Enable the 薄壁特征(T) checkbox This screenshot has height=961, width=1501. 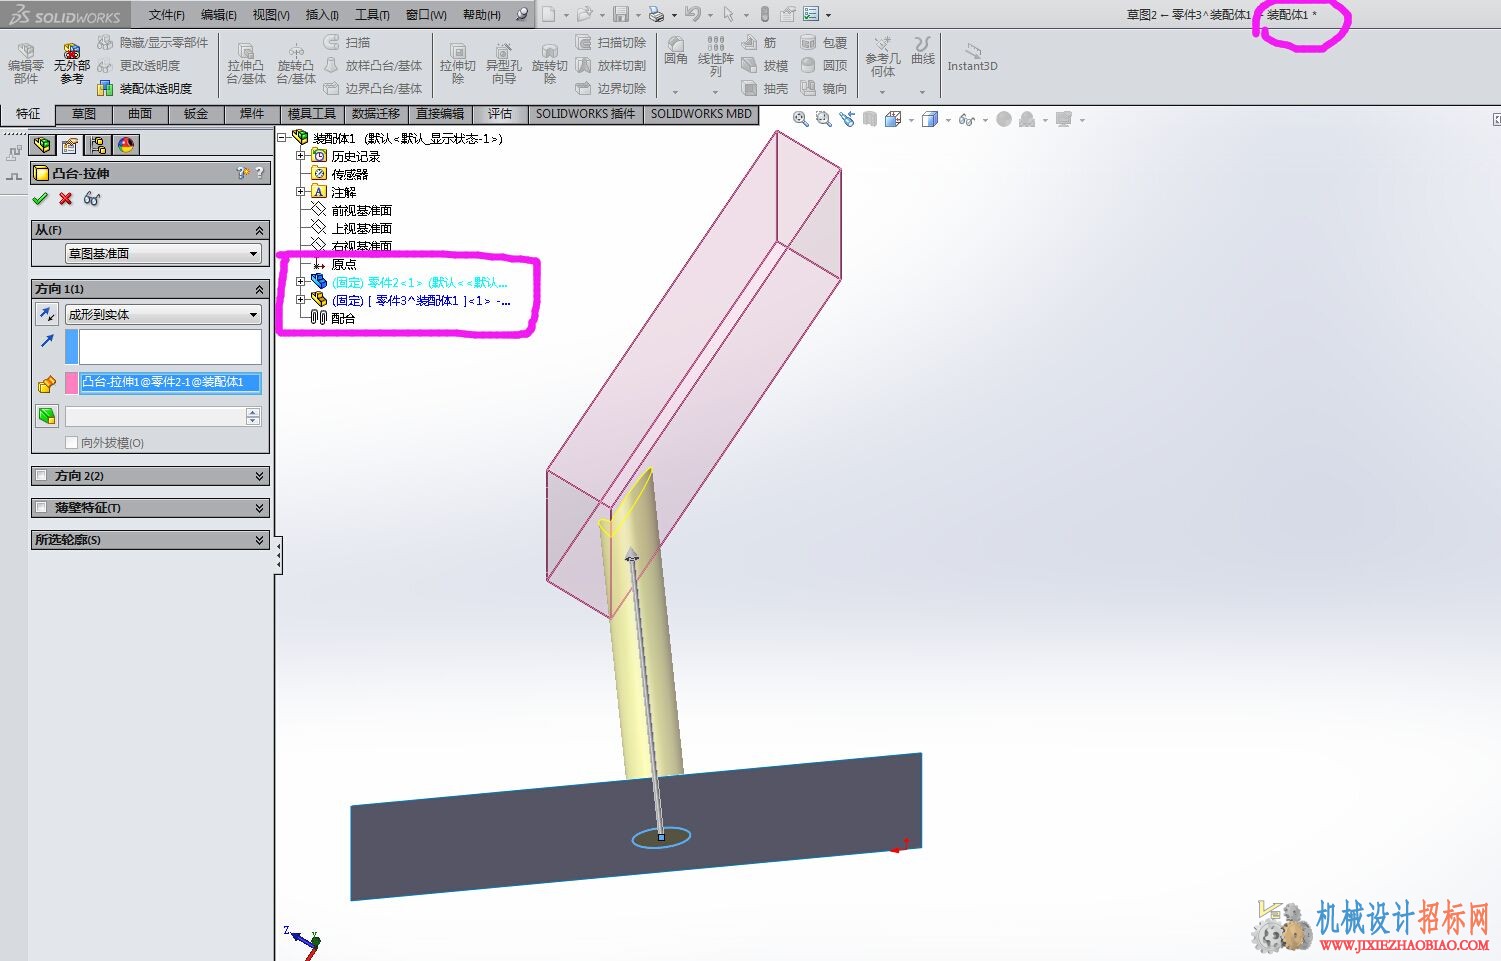41,508
